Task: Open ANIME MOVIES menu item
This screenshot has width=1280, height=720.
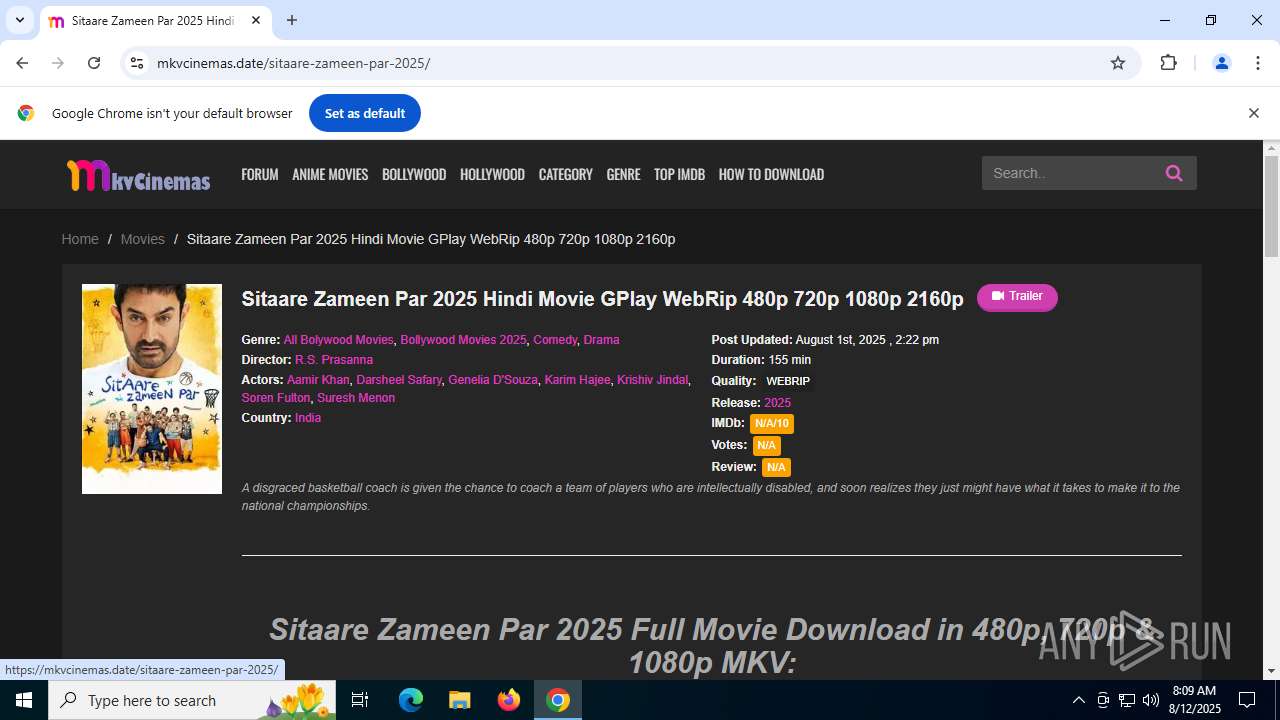Action: [330, 174]
